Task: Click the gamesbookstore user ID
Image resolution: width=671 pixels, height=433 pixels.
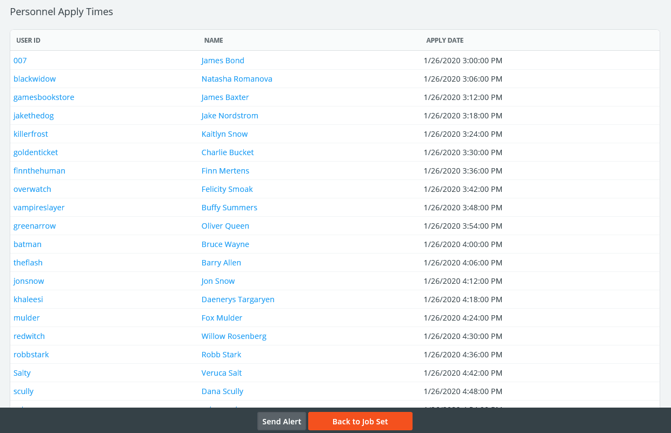Action: (x=43, y=97)
